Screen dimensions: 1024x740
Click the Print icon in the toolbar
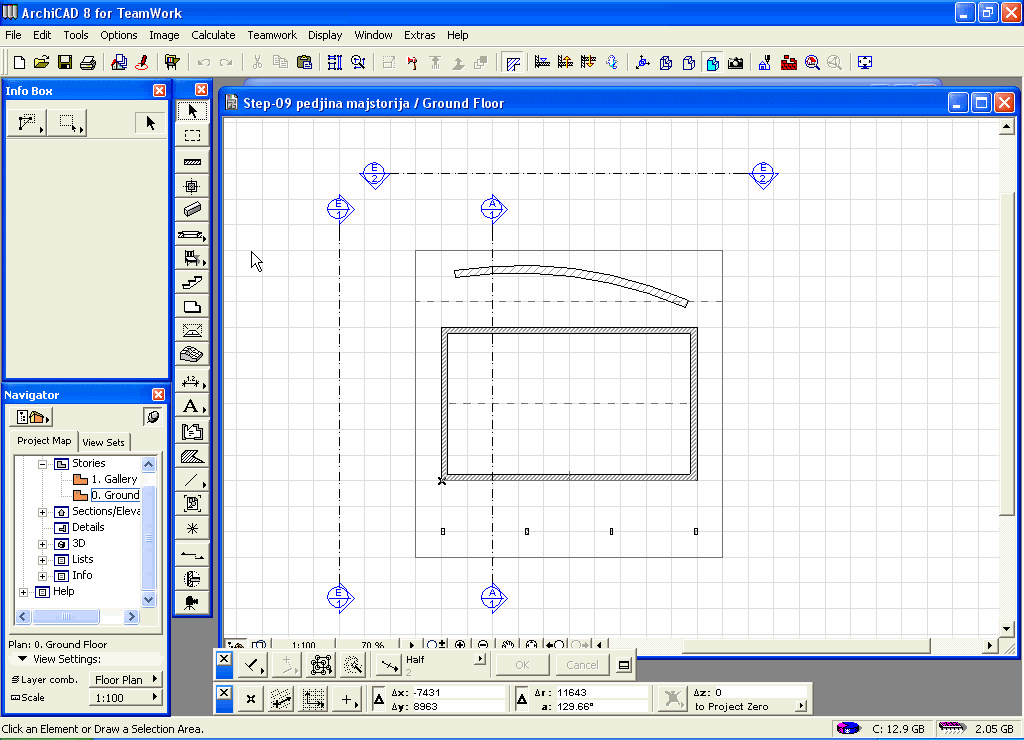click(88, 63)
